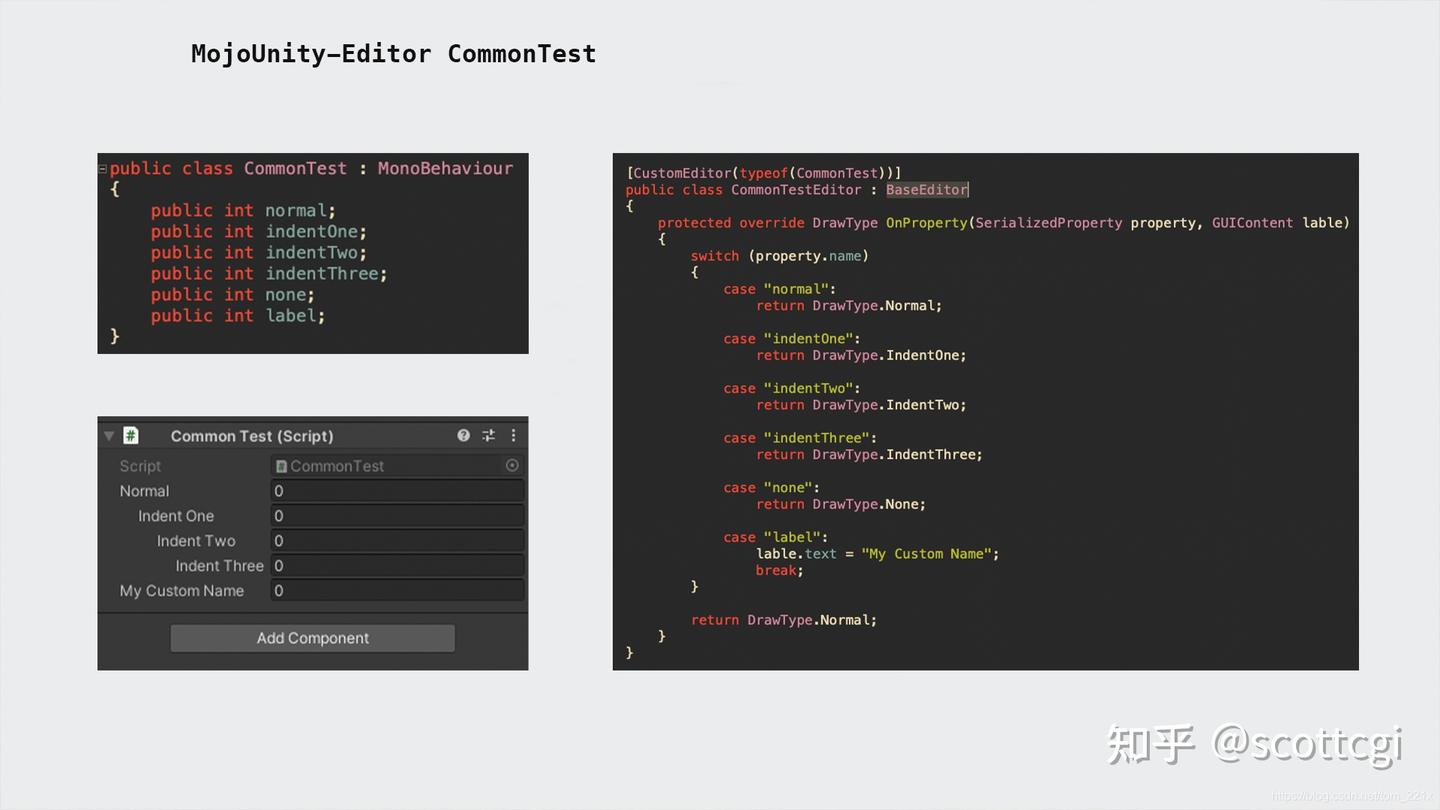Collapse the CommonTest class code fold marker
This screenshot has height=810, width=1440.
pyautogui.click(x=102, y=169)
